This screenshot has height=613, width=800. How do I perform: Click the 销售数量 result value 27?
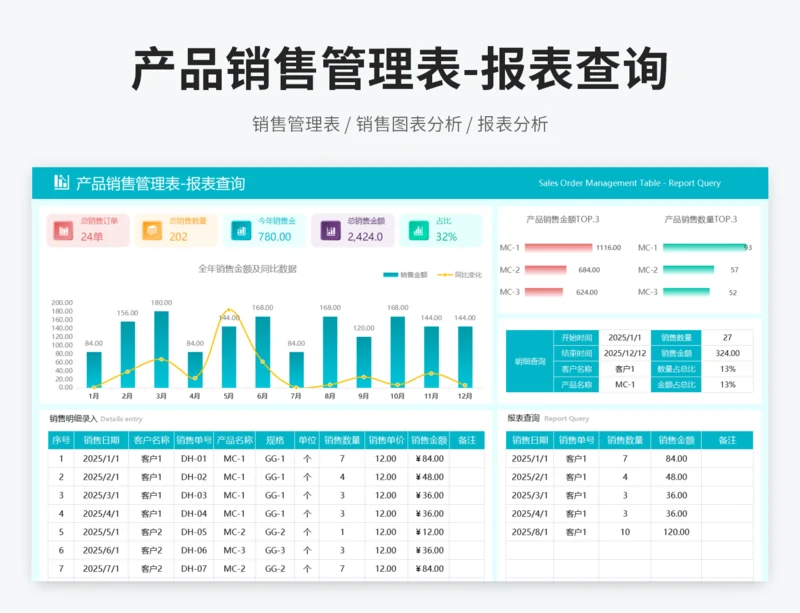(728, 337)
